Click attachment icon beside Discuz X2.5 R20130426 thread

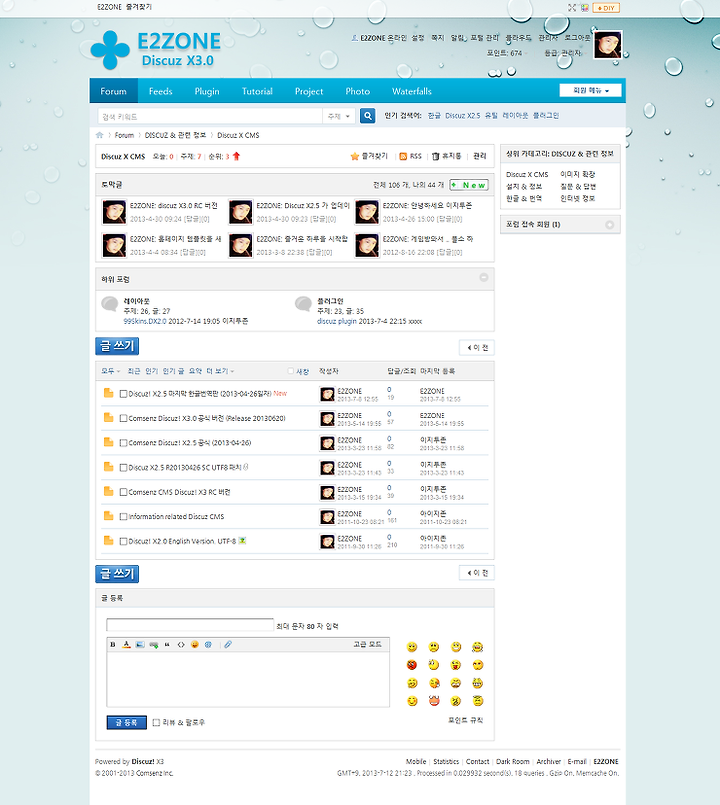[245, 467]
